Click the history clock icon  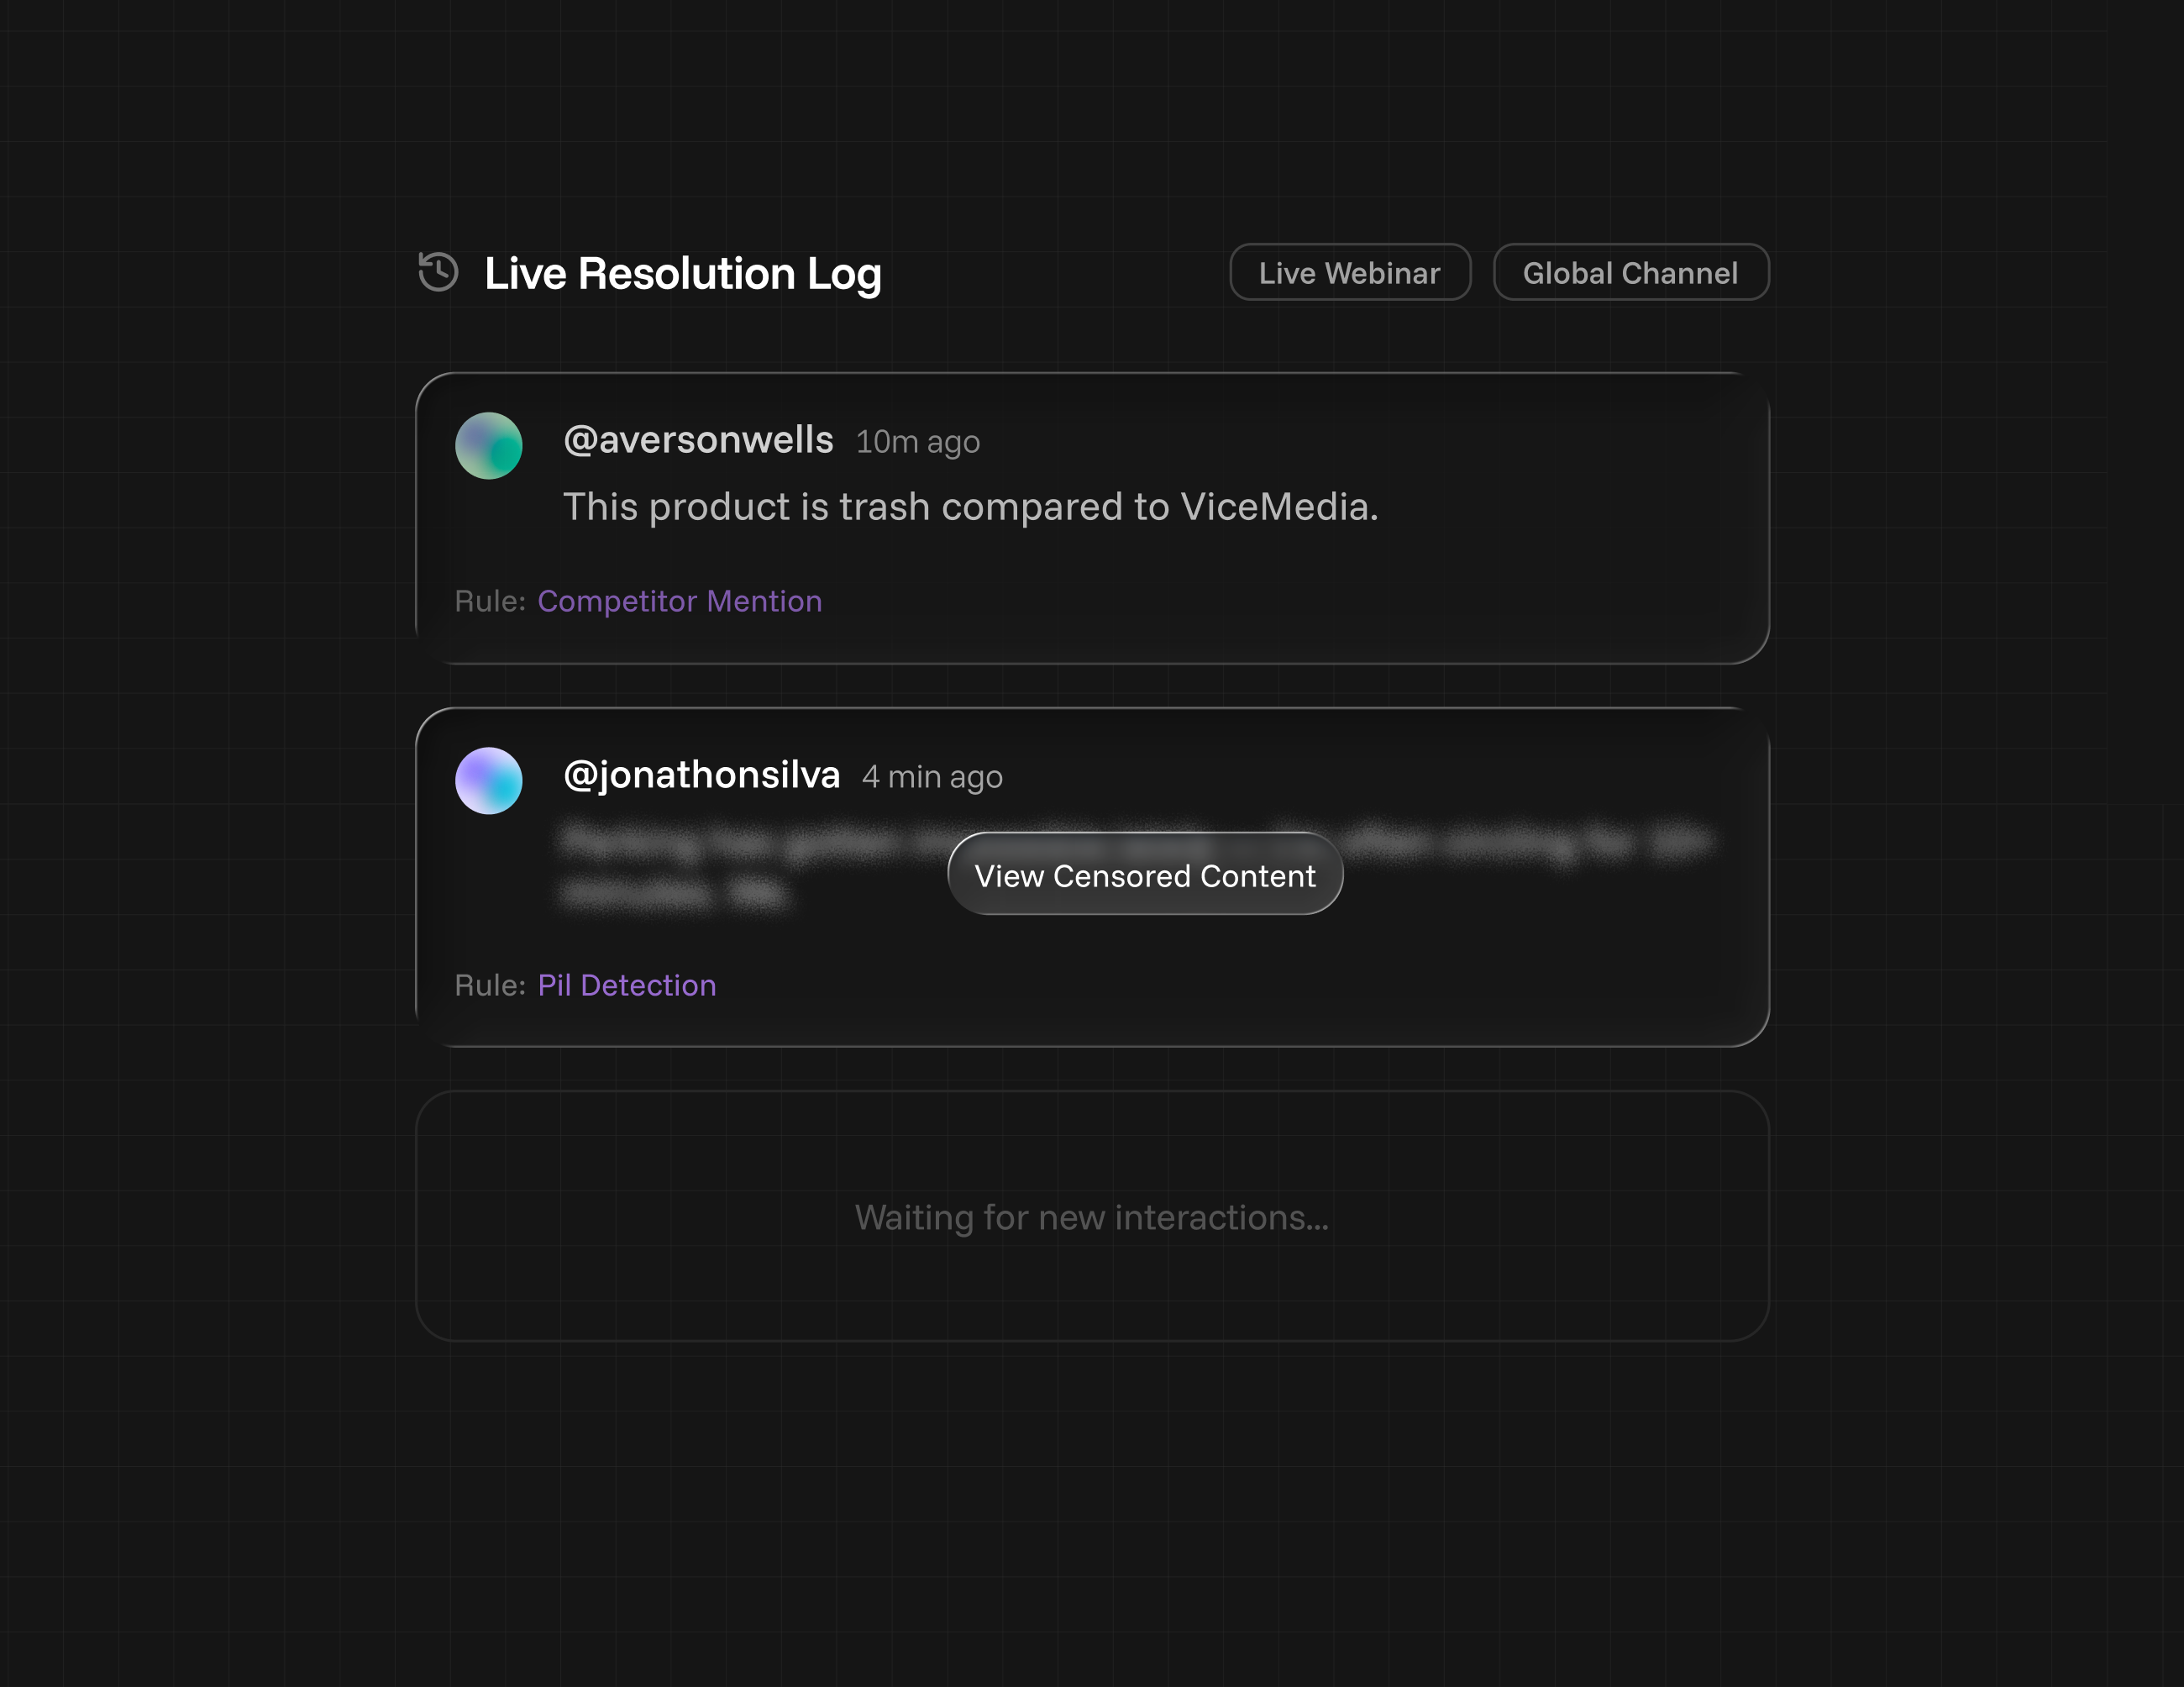(438, 272)
